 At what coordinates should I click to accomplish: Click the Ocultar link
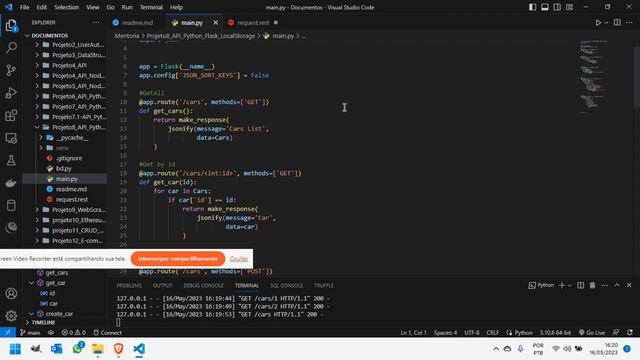tap(239, 259)
